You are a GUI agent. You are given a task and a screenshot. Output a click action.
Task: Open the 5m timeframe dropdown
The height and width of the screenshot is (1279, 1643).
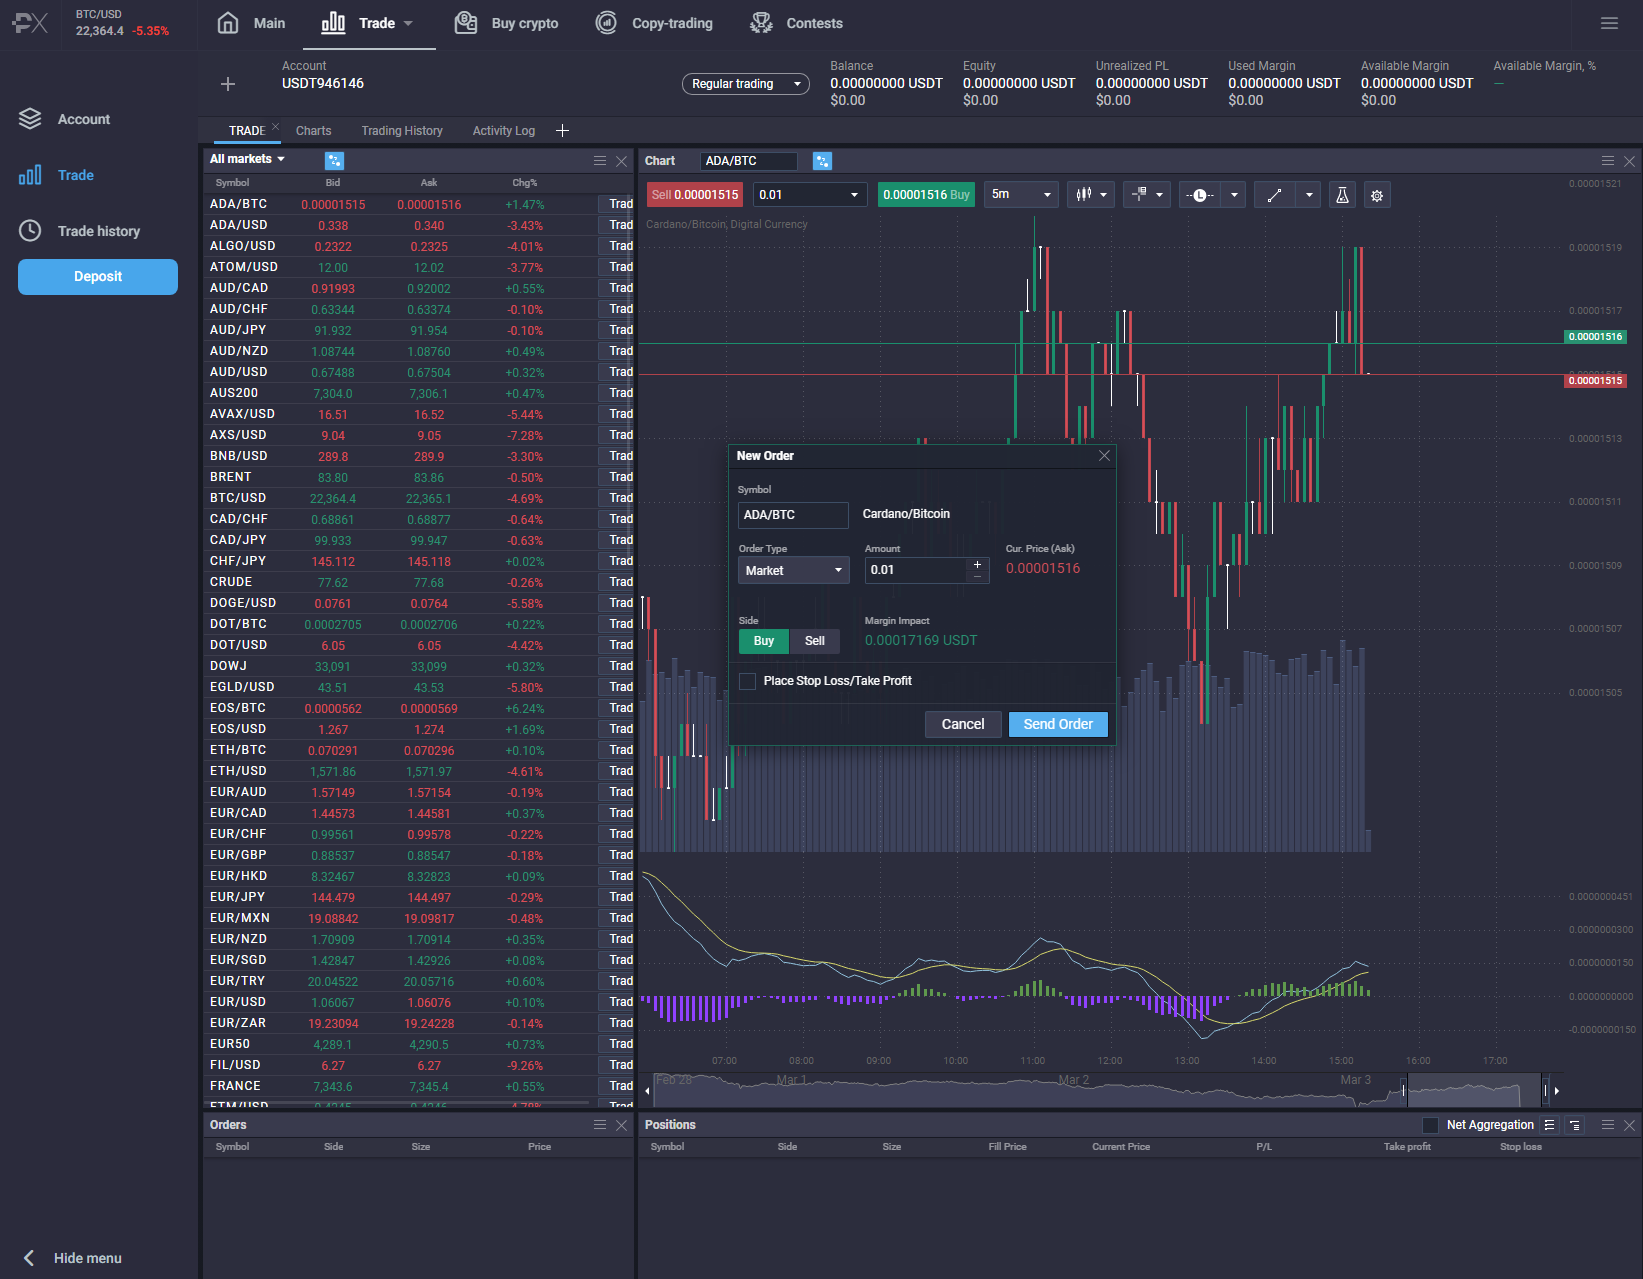(x=1022, y=195)
